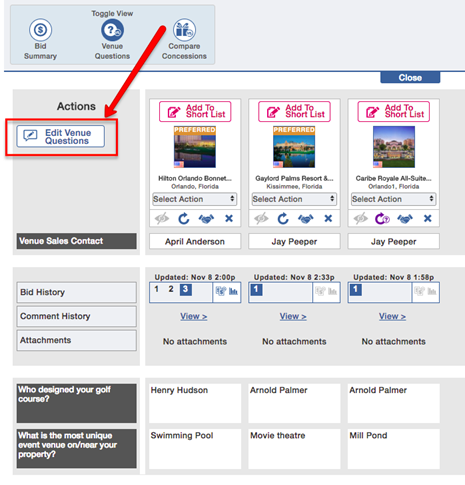
Task: Switch to Bid Summary view
Action: 40,39
